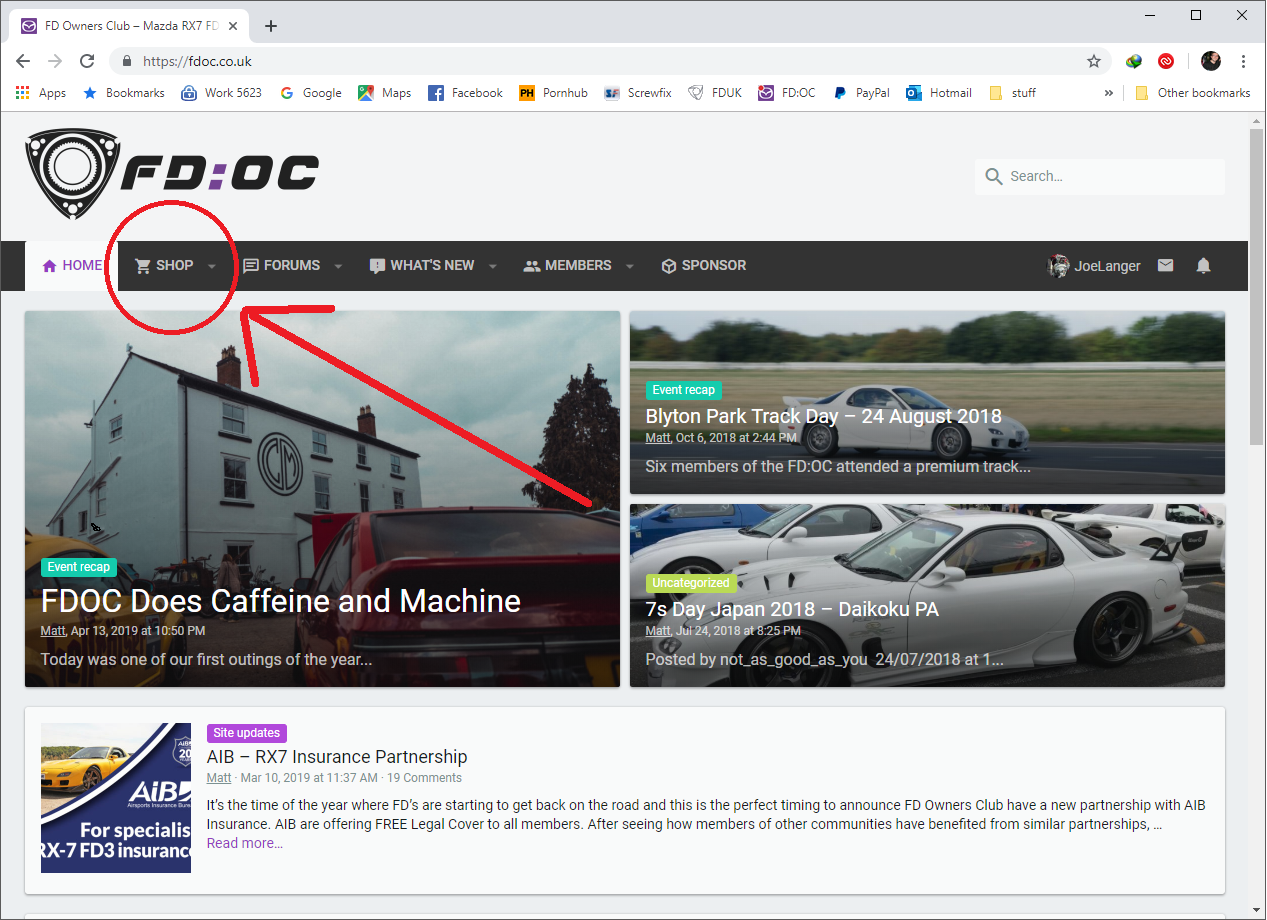This screenshot has height=920, width=1267.
Task: Open the Sponsor nav item
Action: pyautogui.click(x=704, y=266)
